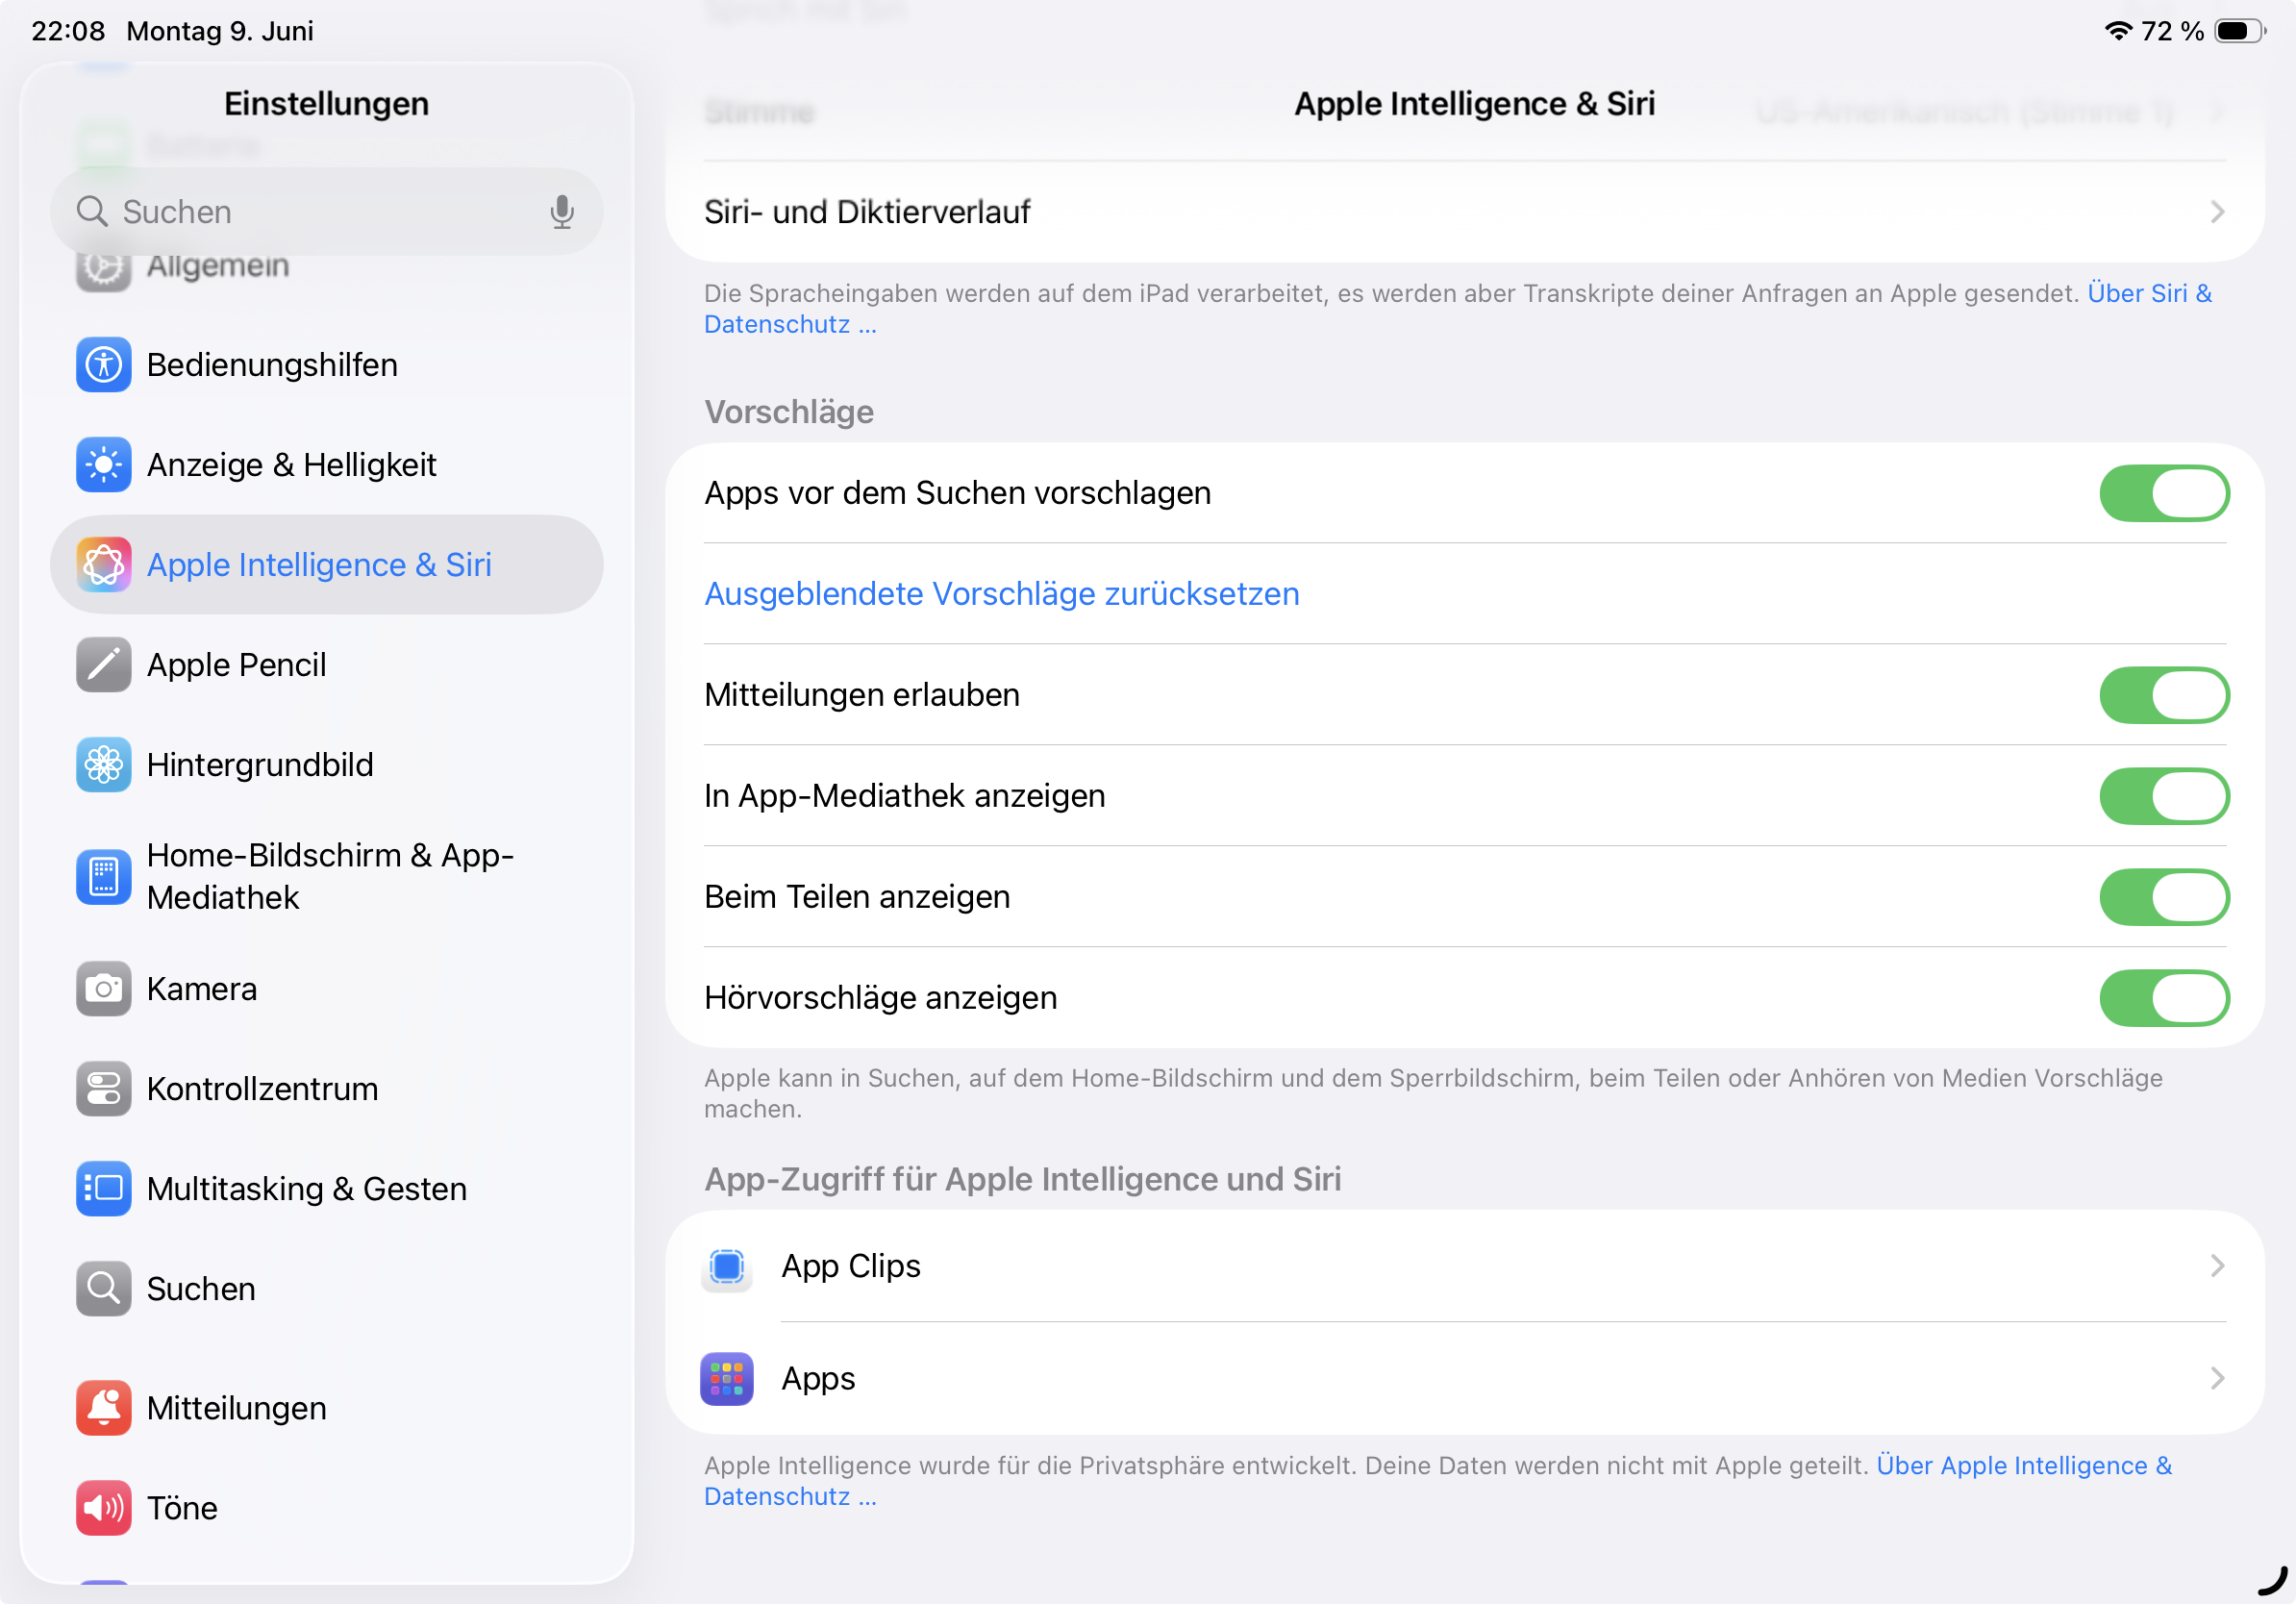Image resolution: width=2296 pixels, height=1604 pixels.
Task: Open Über Siri & Datenschutz link
Action: click(2150, 294)
